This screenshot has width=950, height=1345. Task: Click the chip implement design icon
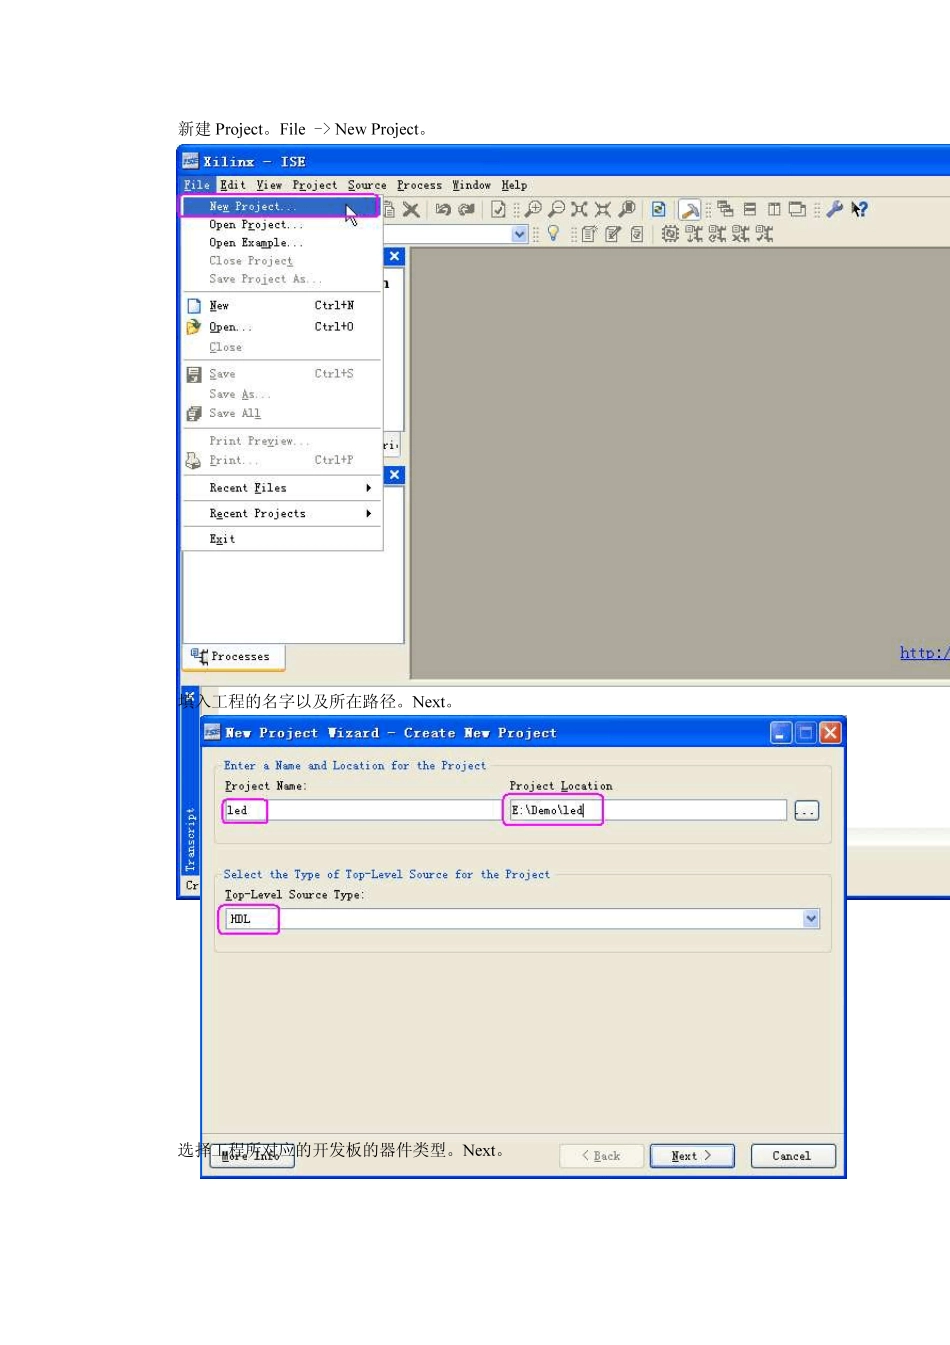(669, 234)
